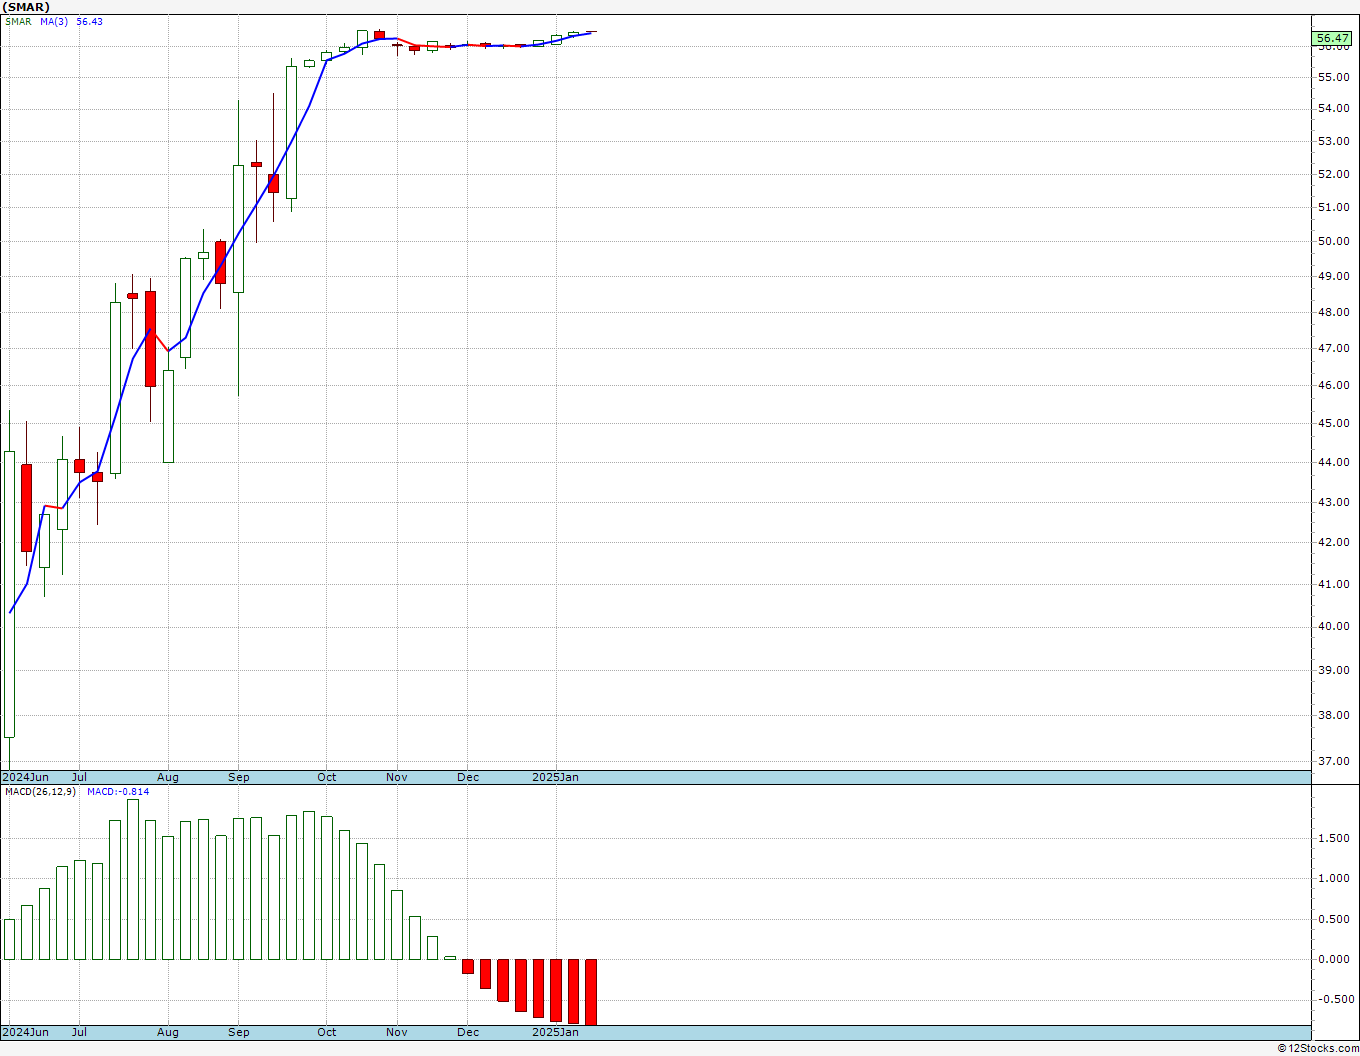Click Aug on the price chart date axis
This screenshot has height=1056, width=1360.
[168, 777]
